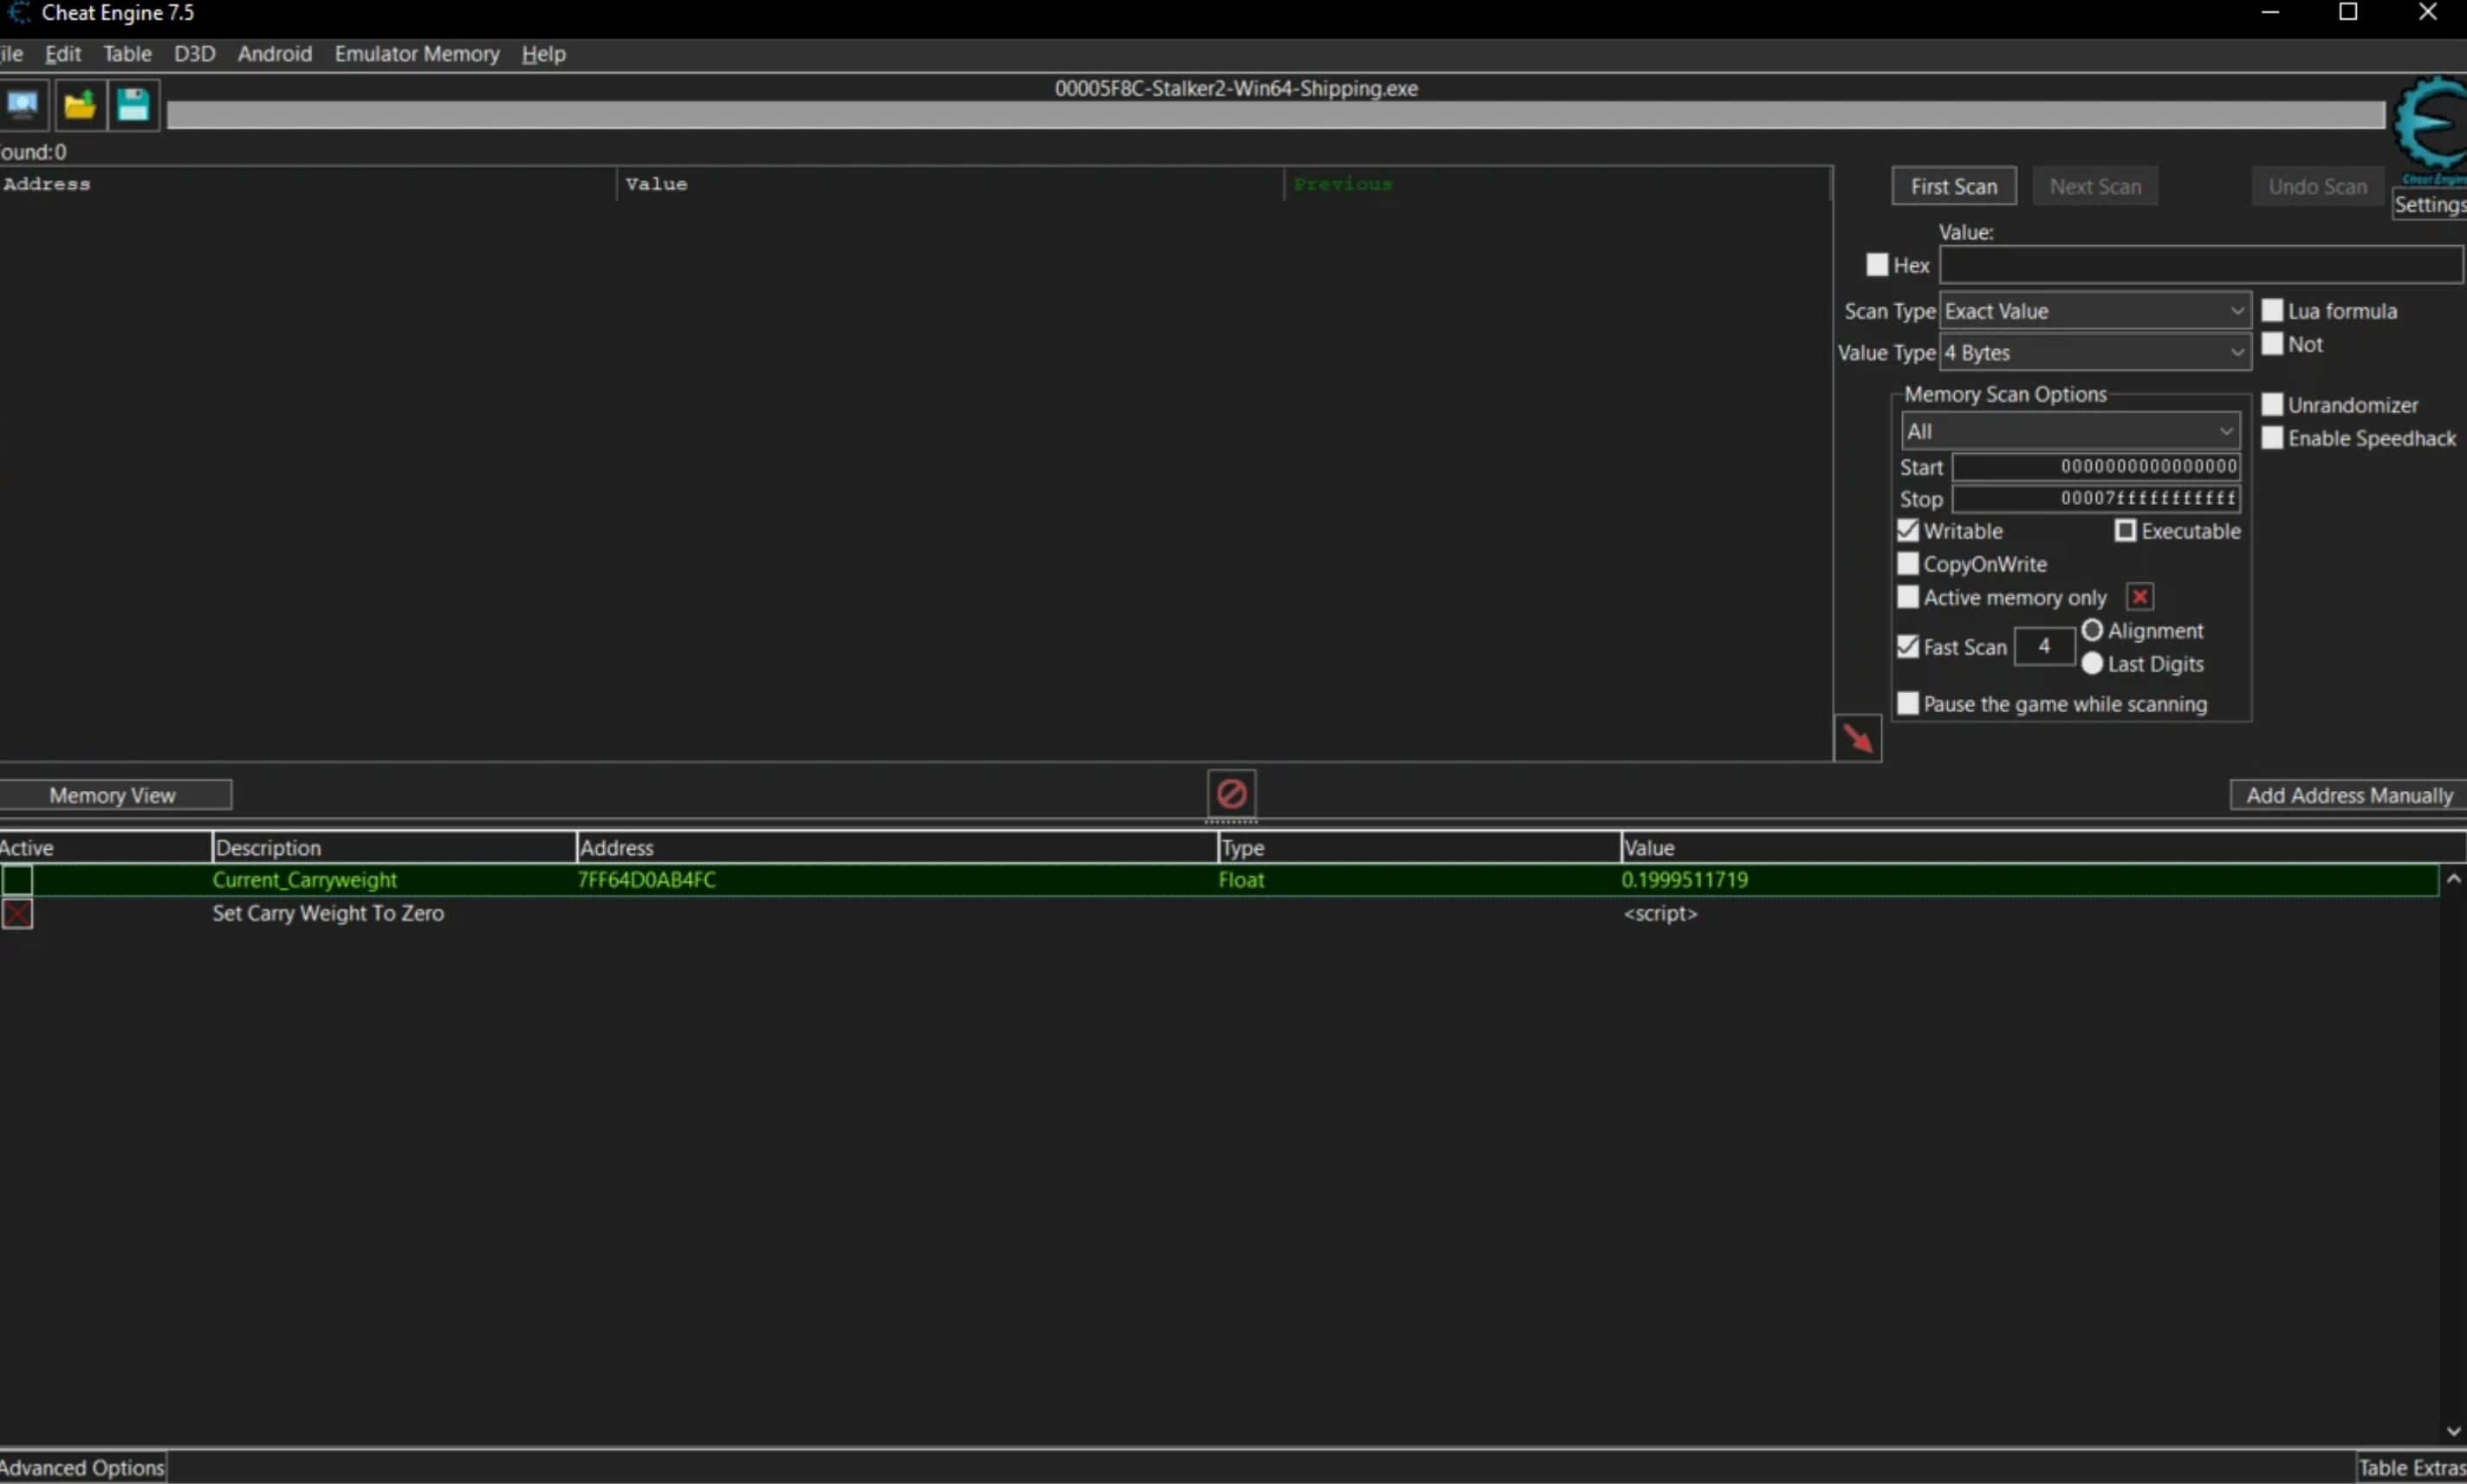Screen dimensions: 2467x1484
Task: Open the Emulator Memory menu
Action: [x=416, y=54]
